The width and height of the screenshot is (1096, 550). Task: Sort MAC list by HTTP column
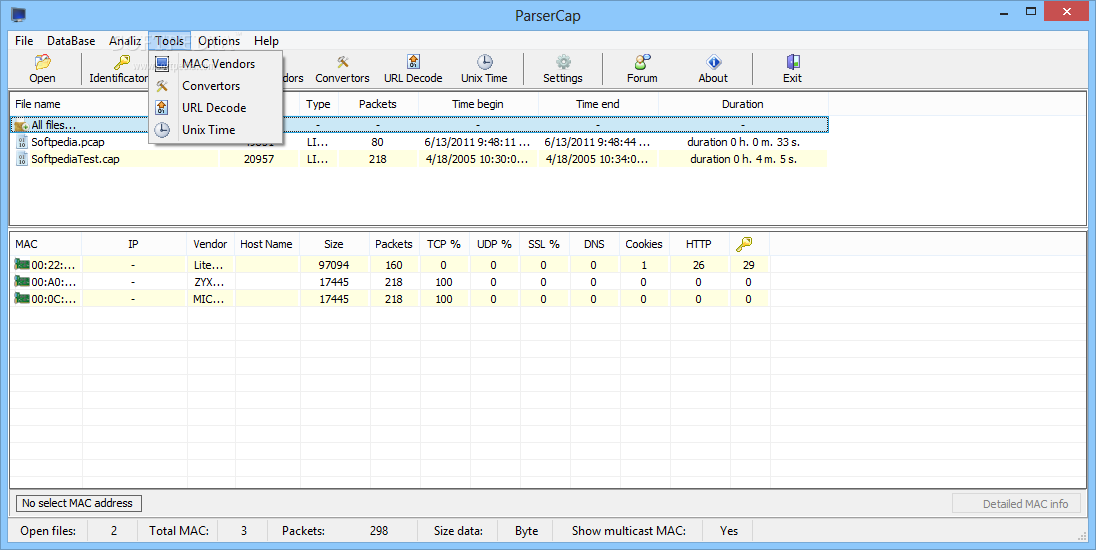[698, 244]
